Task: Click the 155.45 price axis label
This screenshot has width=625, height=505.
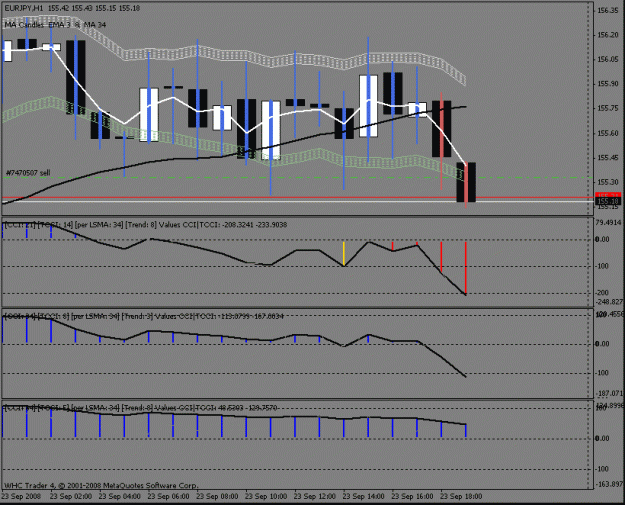Action: [608, 158]
